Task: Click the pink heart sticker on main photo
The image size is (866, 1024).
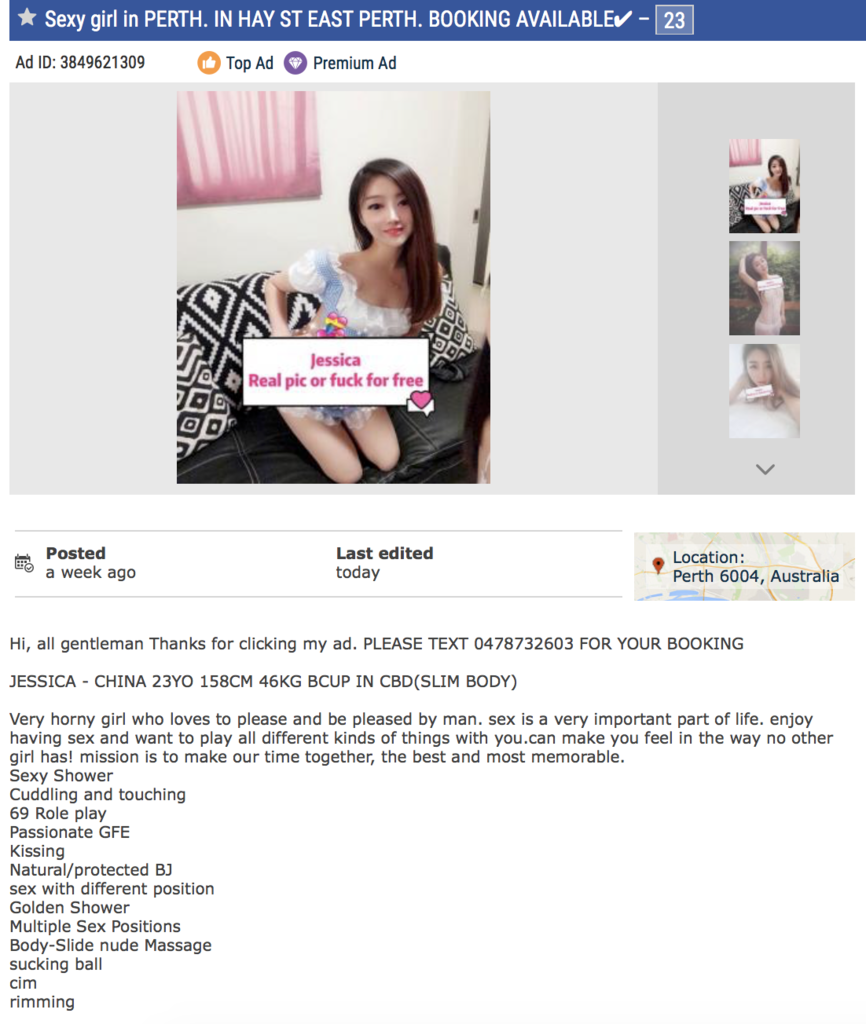Action: click(x=421, y=399)
